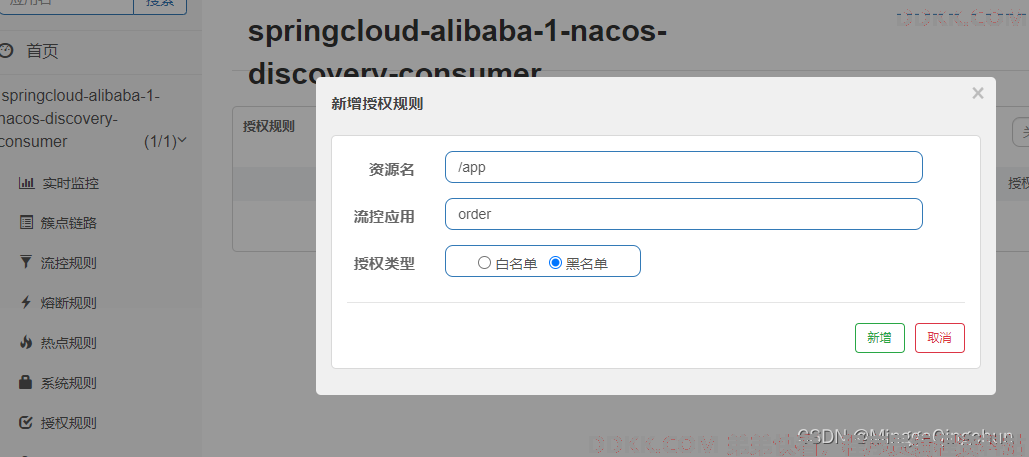The height and width of the screenshot is (457, 1029).
Task: Click the bar chart icon for 实时监控
Action: pyautogui.click(x=26, y=183)
